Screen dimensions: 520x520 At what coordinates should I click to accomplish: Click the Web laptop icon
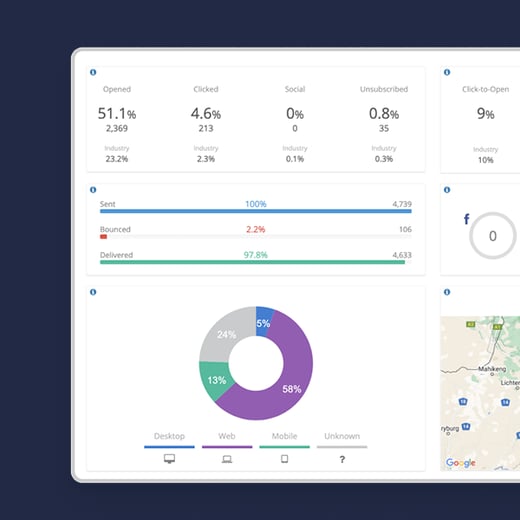[227, 459]
